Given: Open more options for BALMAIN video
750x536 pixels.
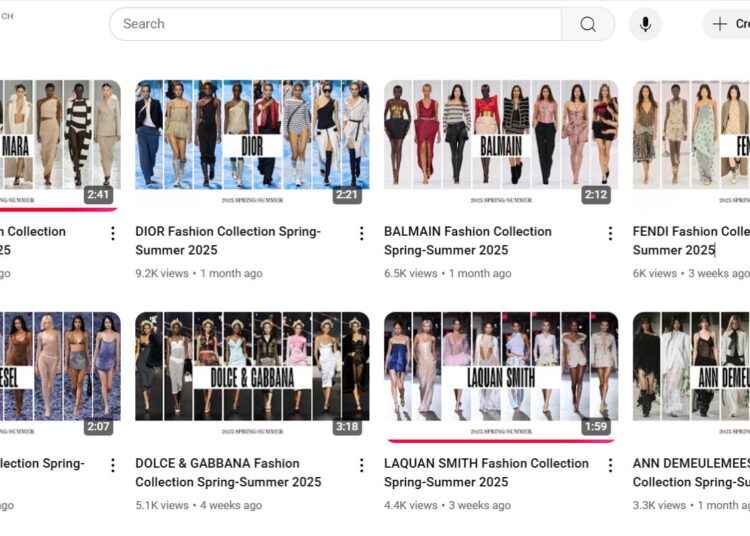Looking at the screenshot, I should click(610, 233).
